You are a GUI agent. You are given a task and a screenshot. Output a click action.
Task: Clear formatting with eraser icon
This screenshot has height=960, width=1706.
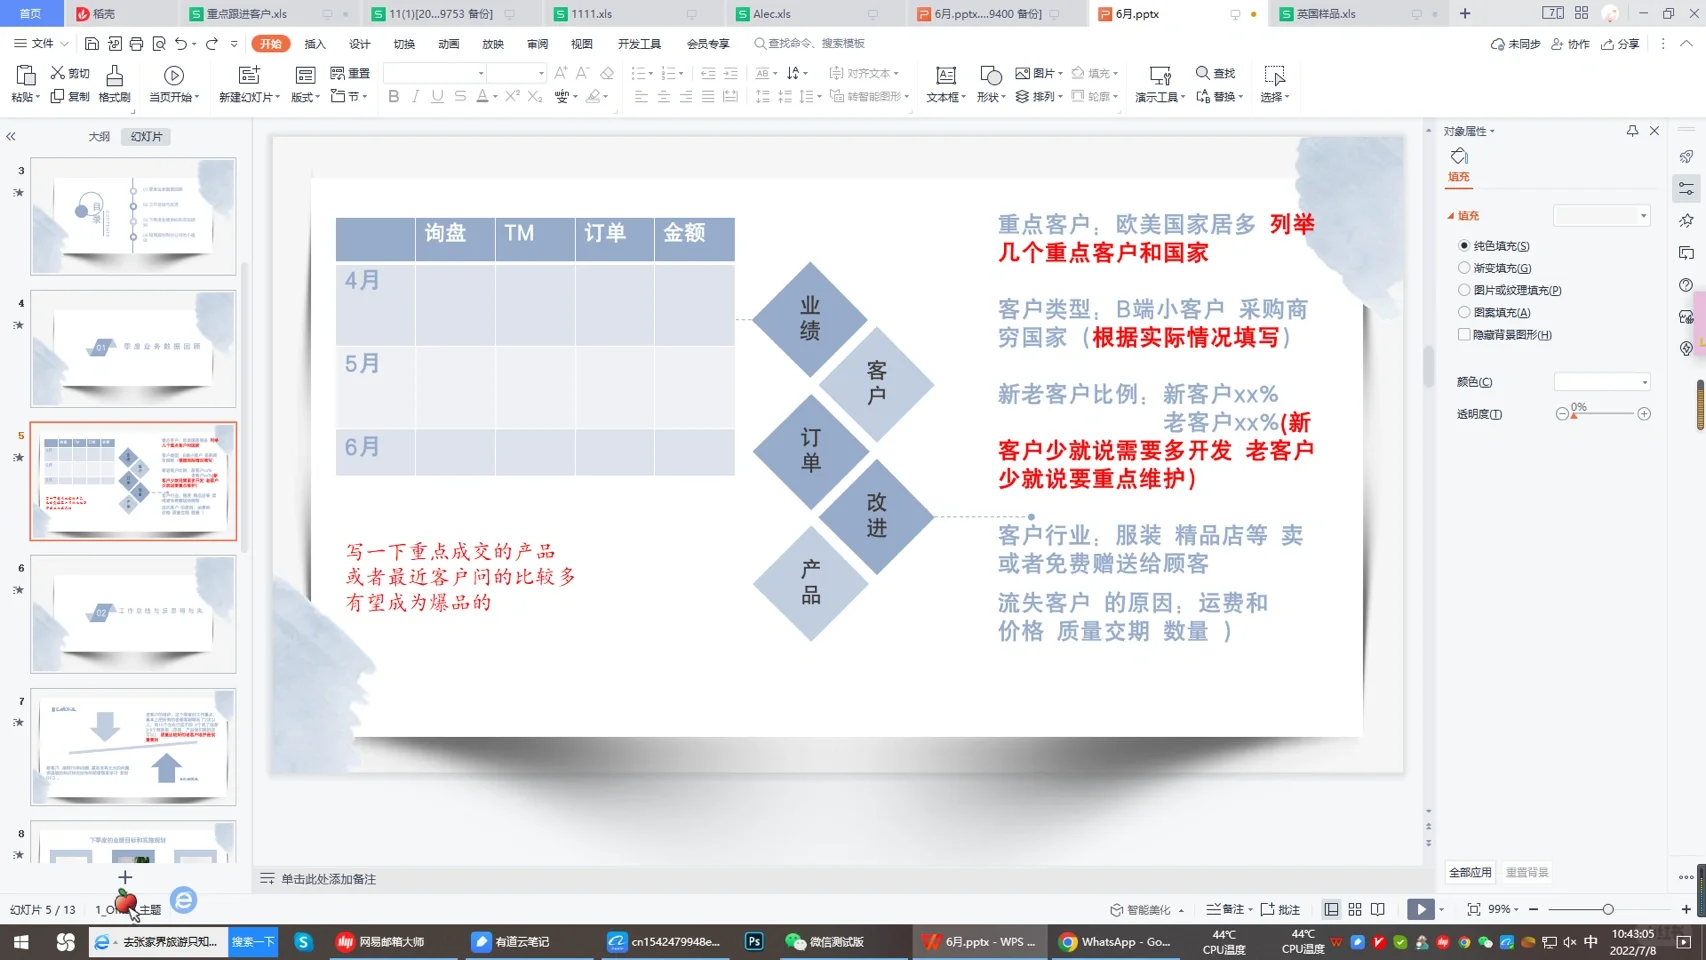(607, 73)
